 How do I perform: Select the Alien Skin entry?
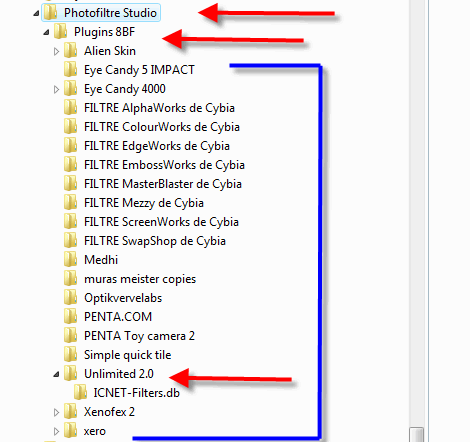click(110, 51)
